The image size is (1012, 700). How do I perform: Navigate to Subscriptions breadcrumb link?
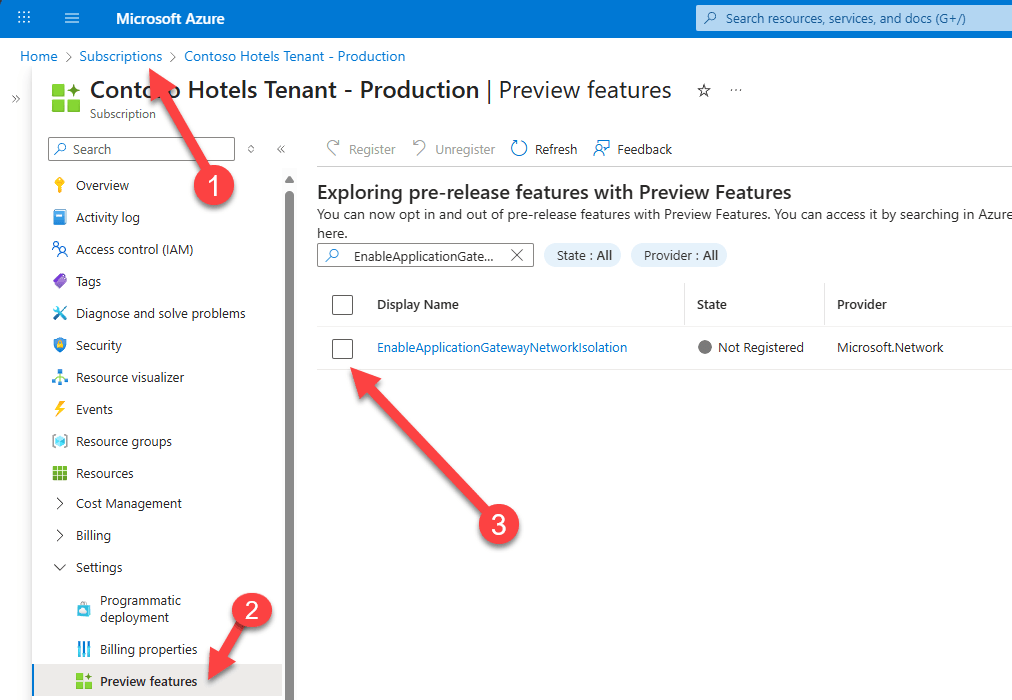(x=120, y=56)
